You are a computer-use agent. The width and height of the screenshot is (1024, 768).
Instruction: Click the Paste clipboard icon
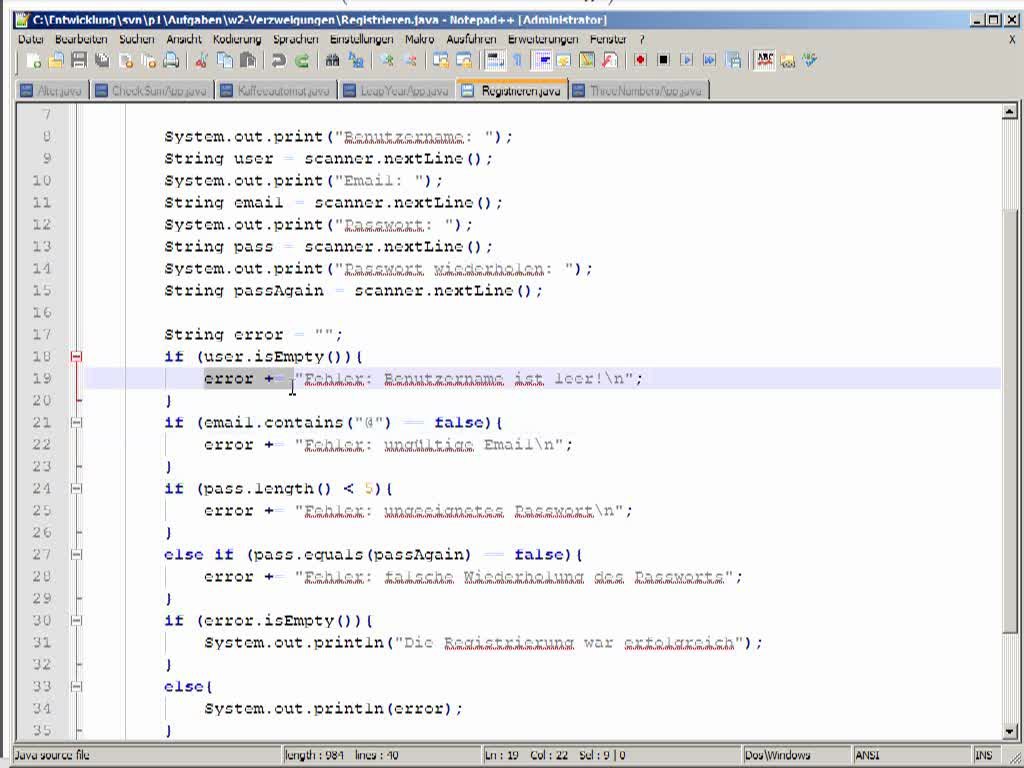coord(248,61)
